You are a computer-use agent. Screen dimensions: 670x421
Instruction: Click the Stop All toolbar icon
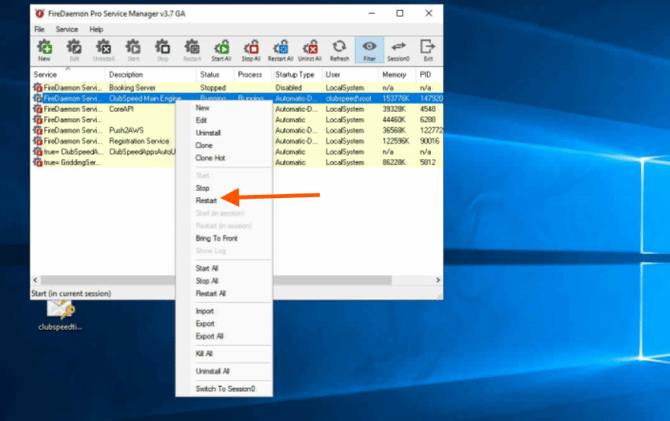pos(252,50)
